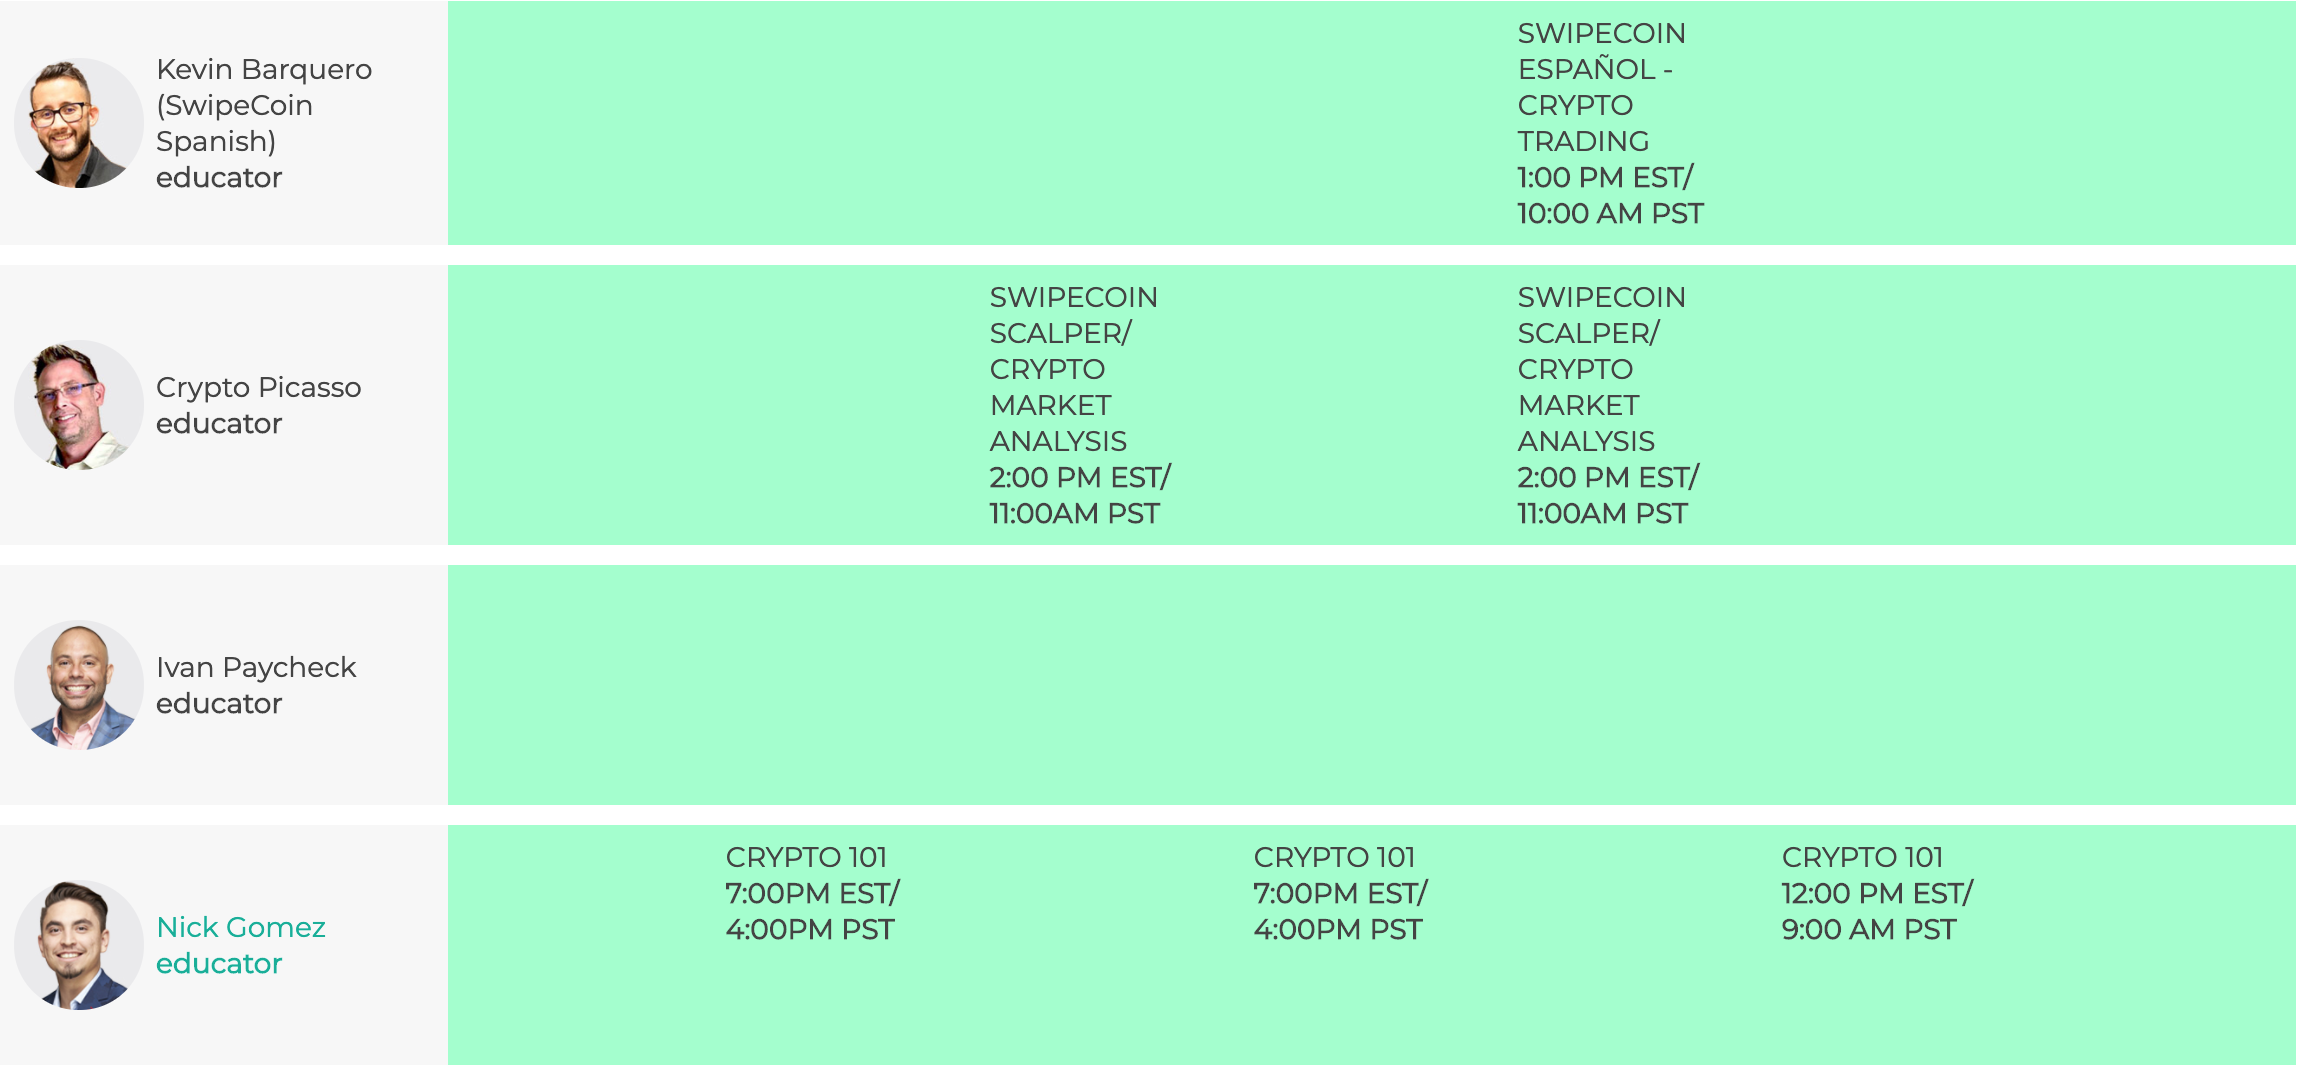Select Crypto 101 12:00 PM EST session
This screenshot has height=1076, width=2306.
click(x=1877, y=893)
